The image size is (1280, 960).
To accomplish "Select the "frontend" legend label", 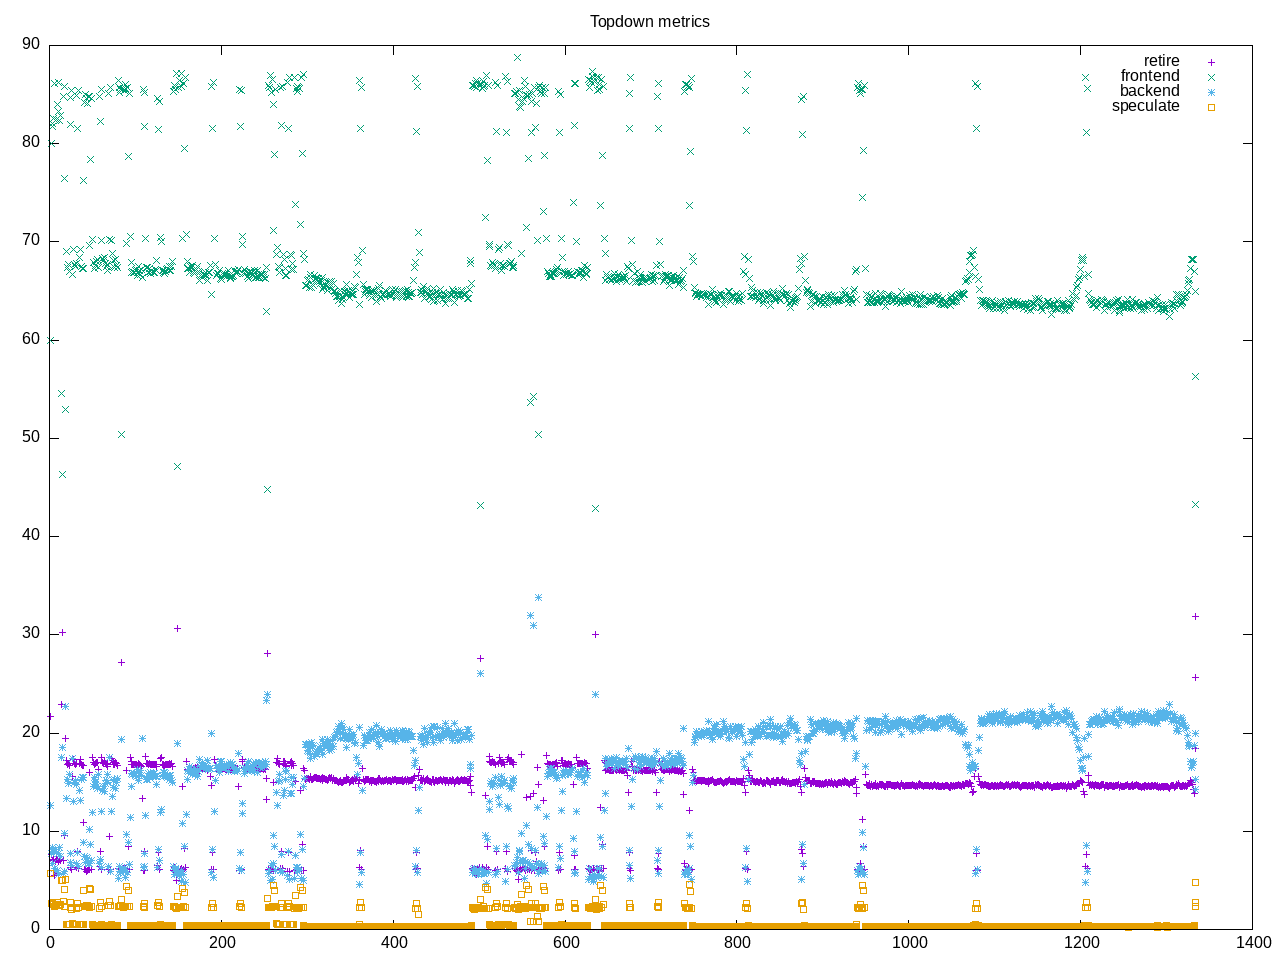I will coord(1149,76).
